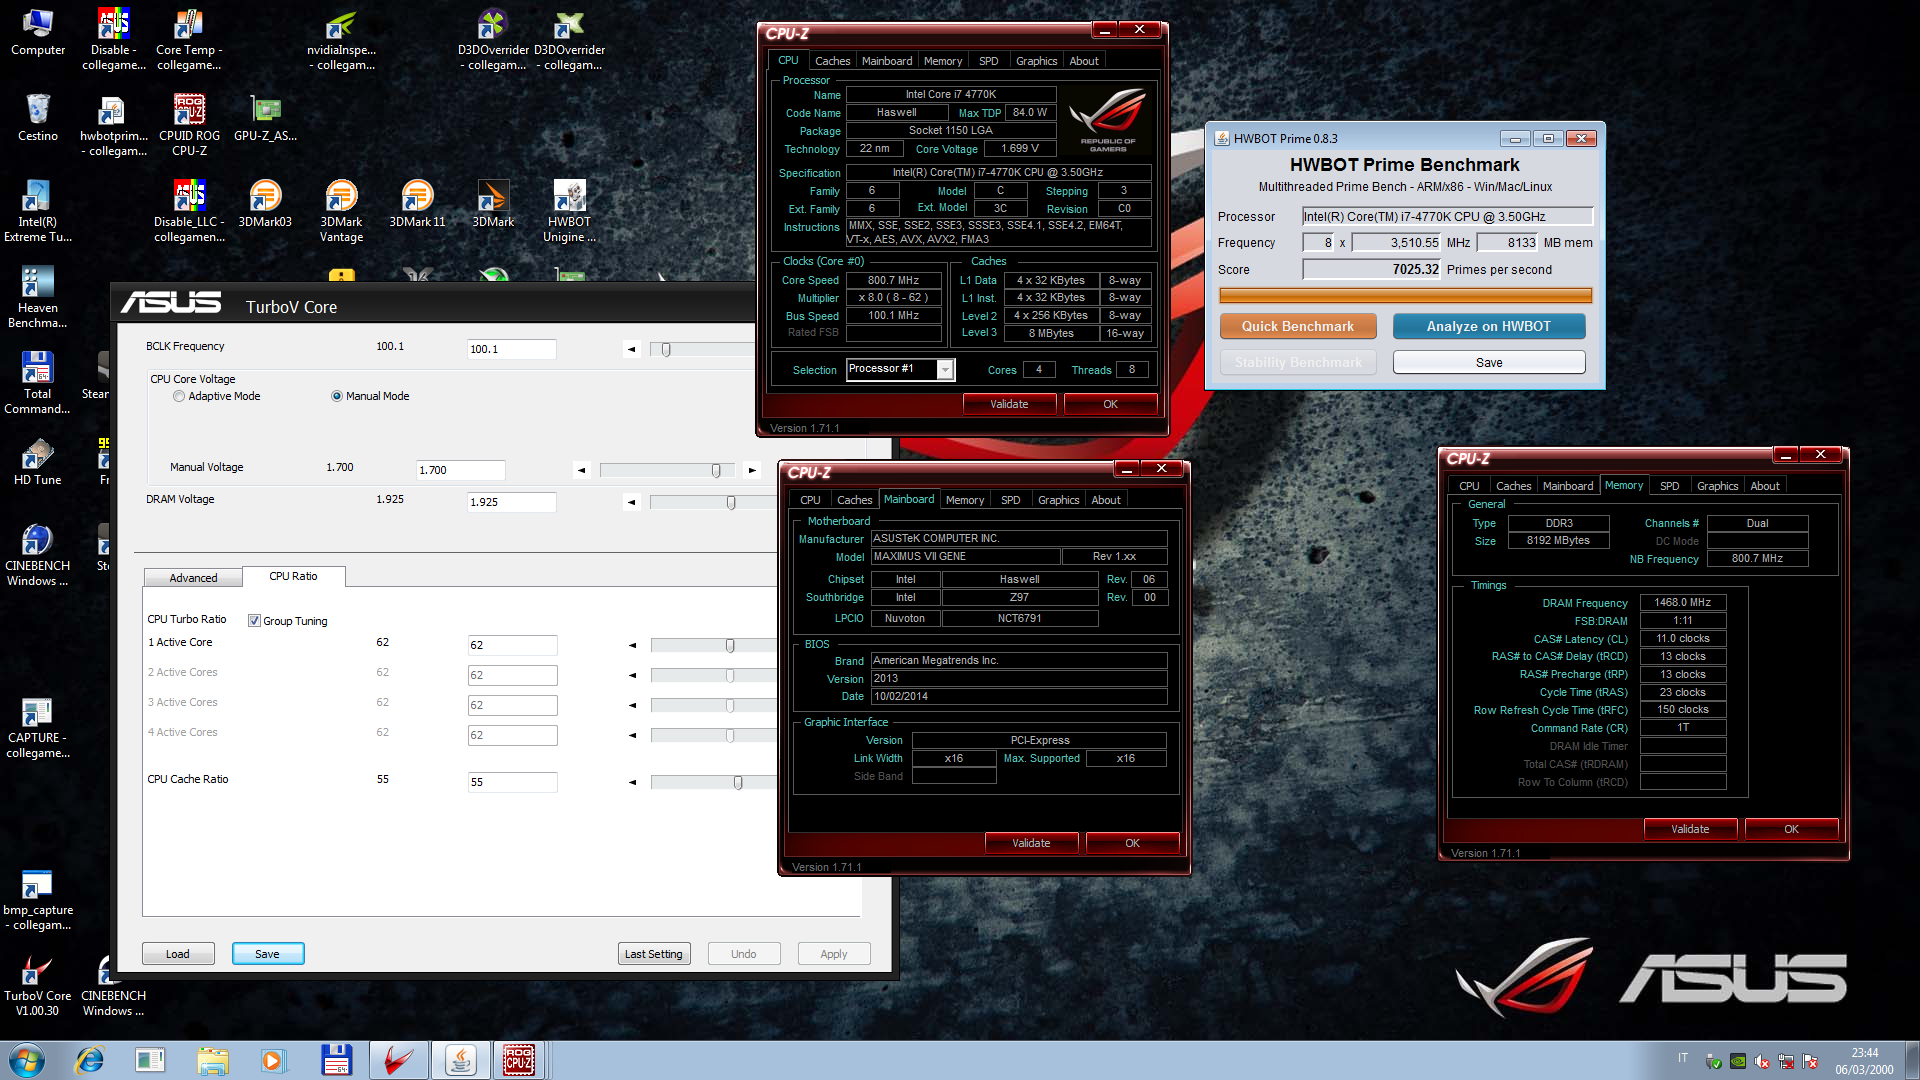Open About tab in the Memory CPU-Z window
The width and height of the screenshot is (1920, 1080).
point(1764,486)
